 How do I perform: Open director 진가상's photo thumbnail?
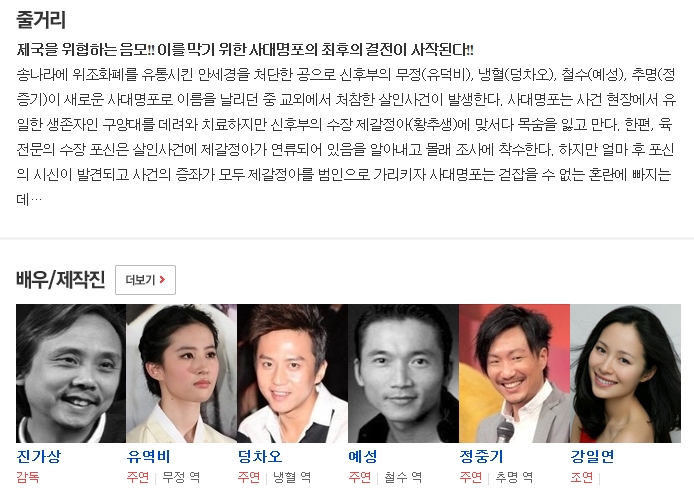click(71, 373)
